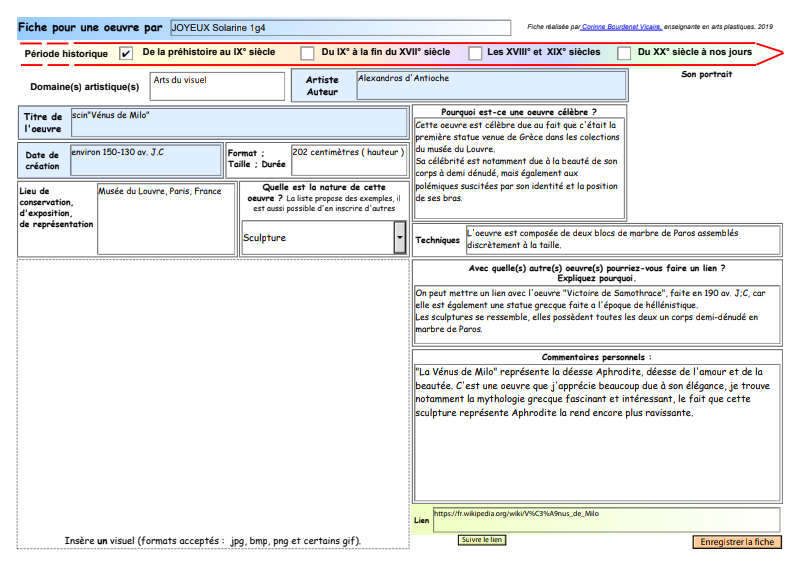
Task: Click the Commentaires personnels text area
Action: (x=597, y=430)
